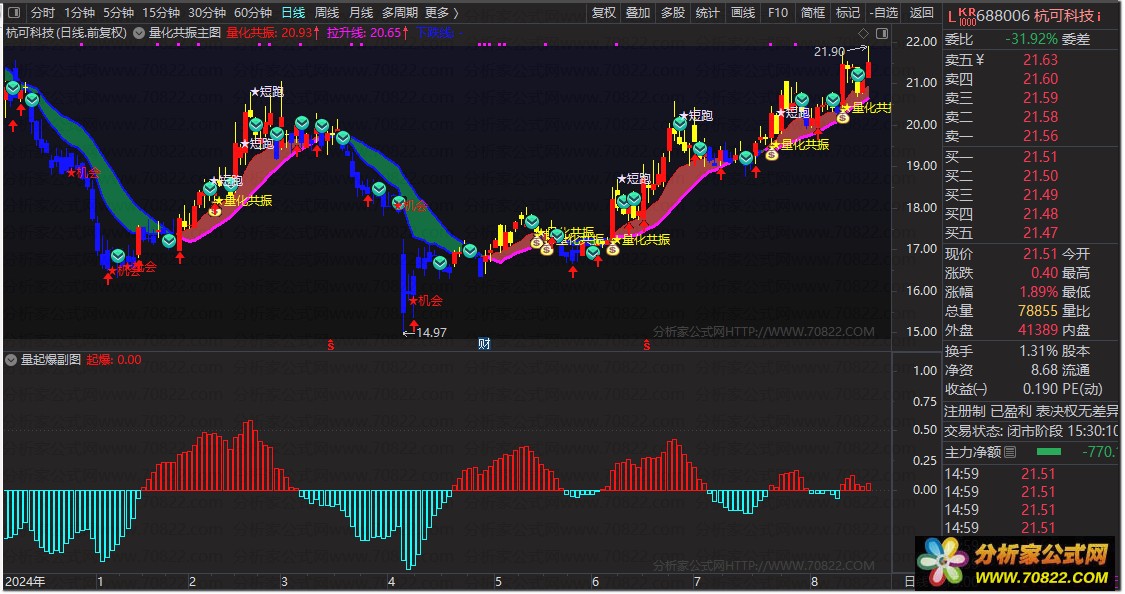Toggle 简框 simple frame mode
This screenshot has height=594, width=1125.
[x=812, y=12]
